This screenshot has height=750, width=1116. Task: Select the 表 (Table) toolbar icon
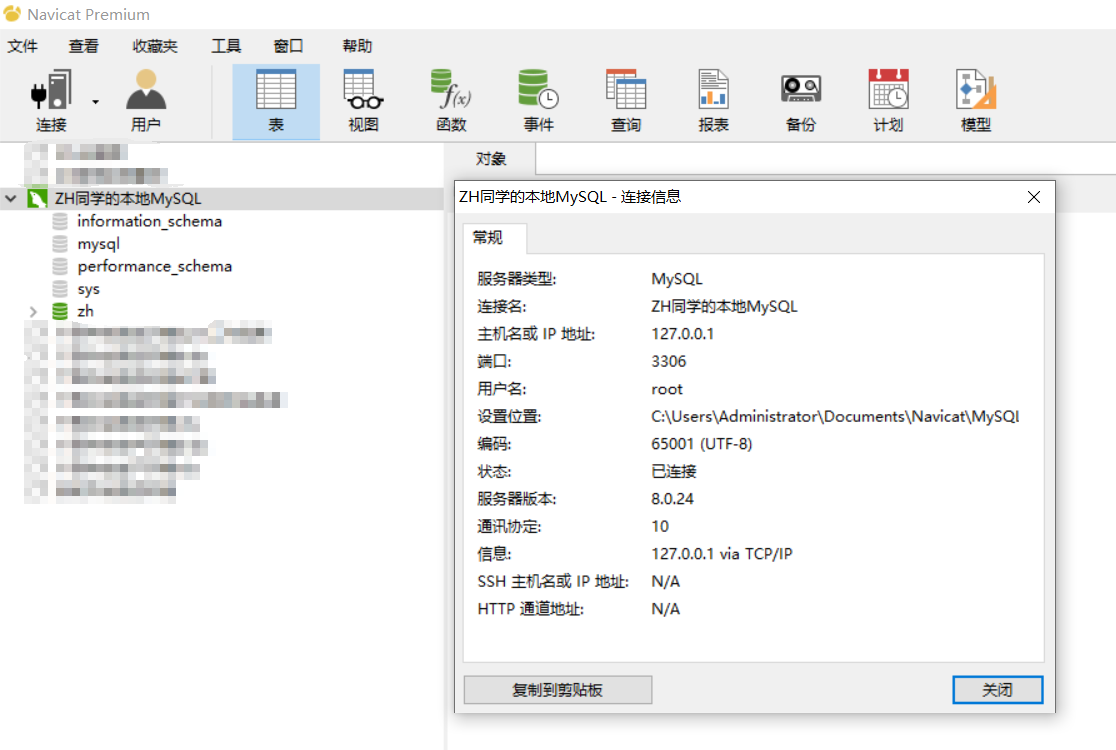click(276, 100)
